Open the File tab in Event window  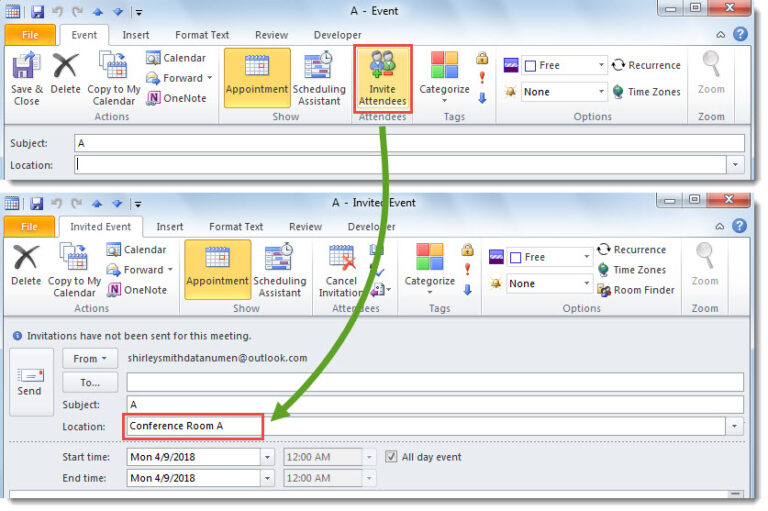click(30, 35)
